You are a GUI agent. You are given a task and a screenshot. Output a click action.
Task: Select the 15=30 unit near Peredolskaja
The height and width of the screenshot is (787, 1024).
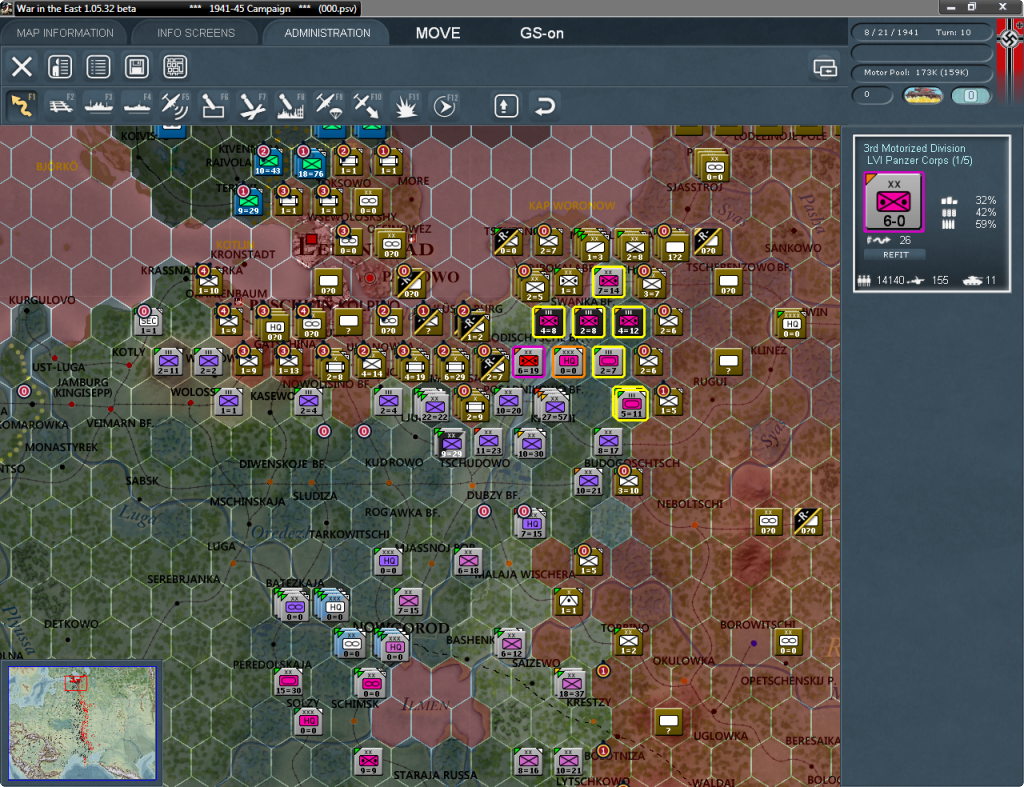pos(288,683)
